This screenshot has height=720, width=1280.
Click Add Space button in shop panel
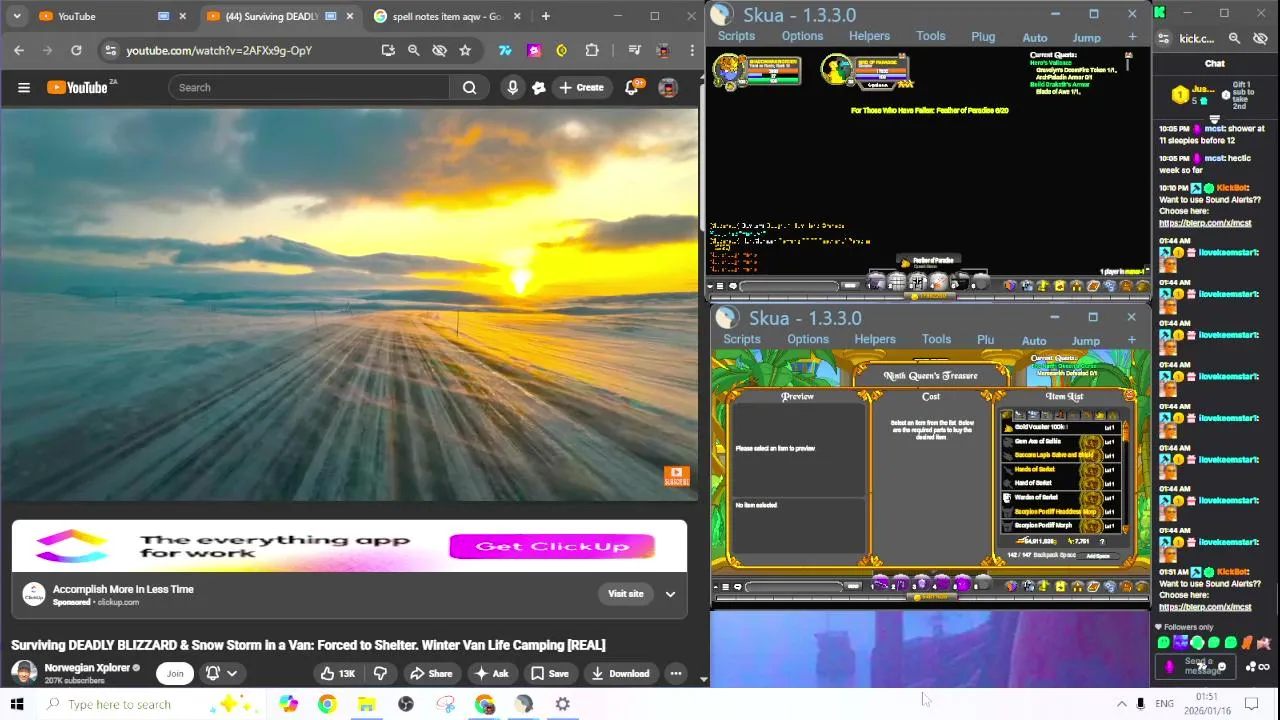click(x=1098, y=556)
